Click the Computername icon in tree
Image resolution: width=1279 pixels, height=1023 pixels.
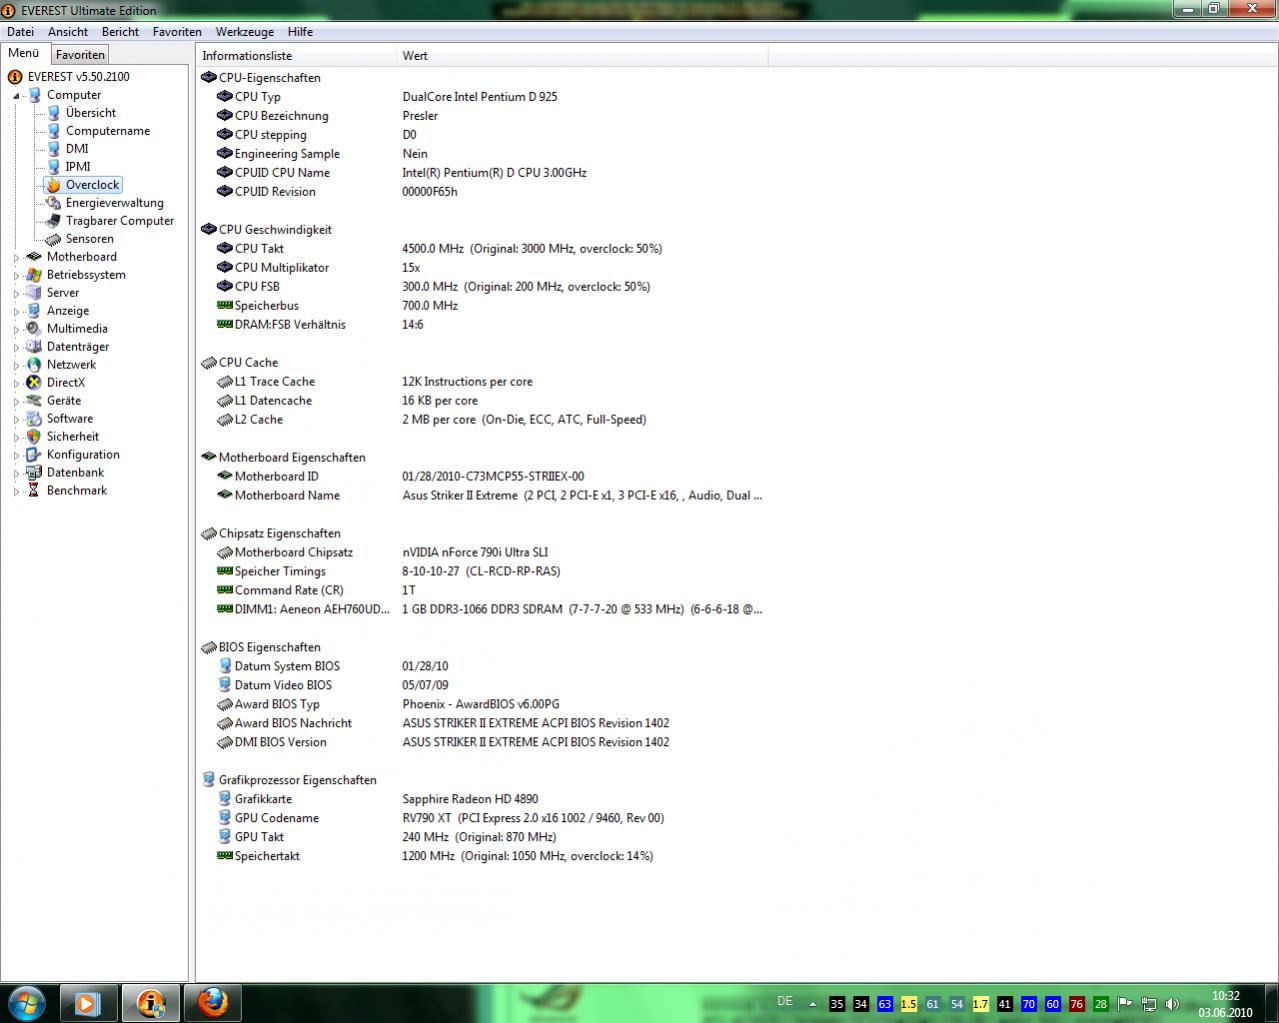[x=53, y=131]
